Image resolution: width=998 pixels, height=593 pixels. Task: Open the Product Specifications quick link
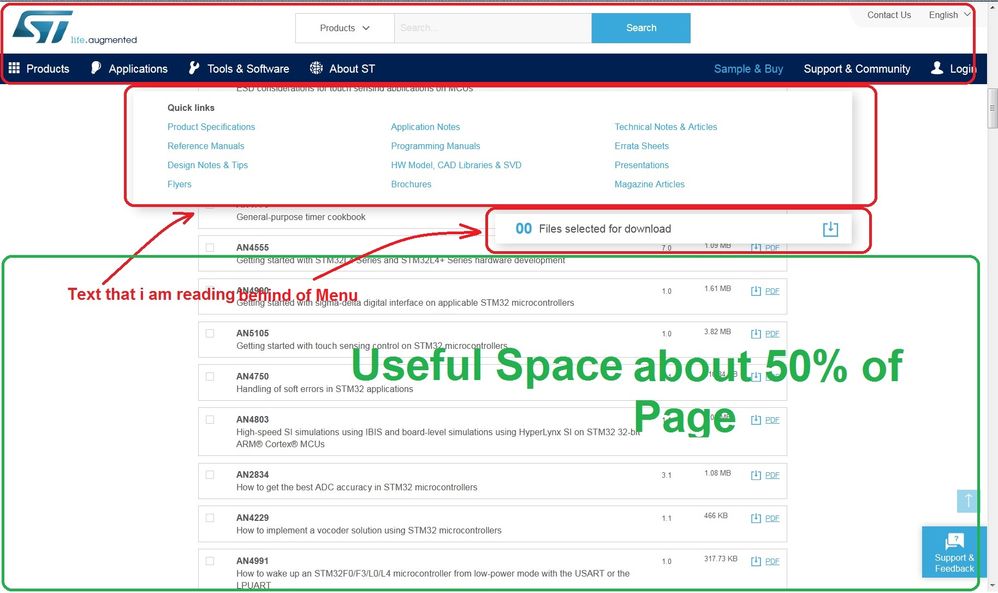(x=211, y=127)
